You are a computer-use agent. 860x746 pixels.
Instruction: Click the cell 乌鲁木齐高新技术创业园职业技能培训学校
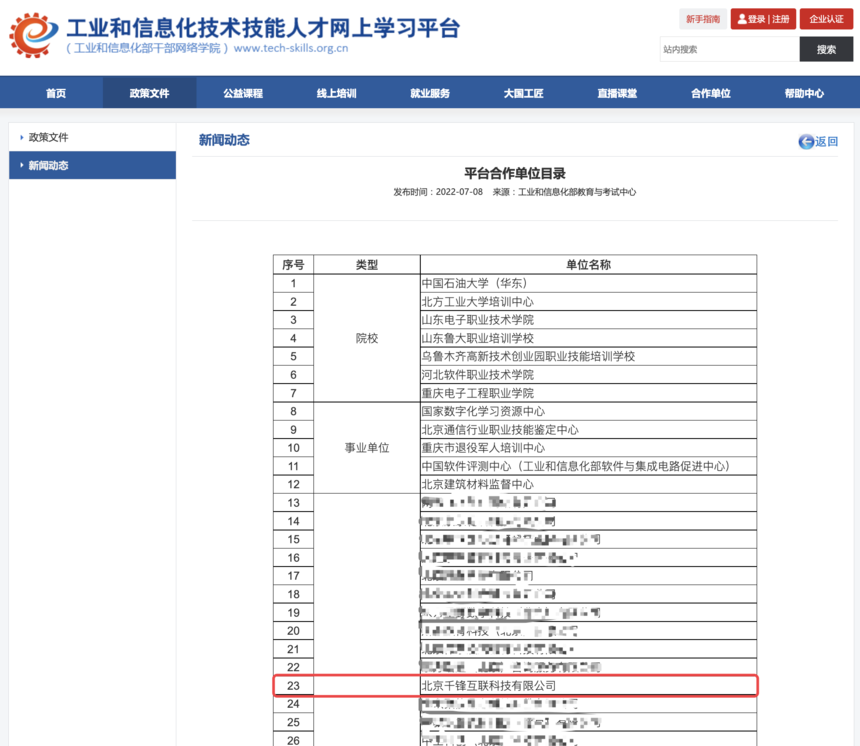click(x=589, y=357)
